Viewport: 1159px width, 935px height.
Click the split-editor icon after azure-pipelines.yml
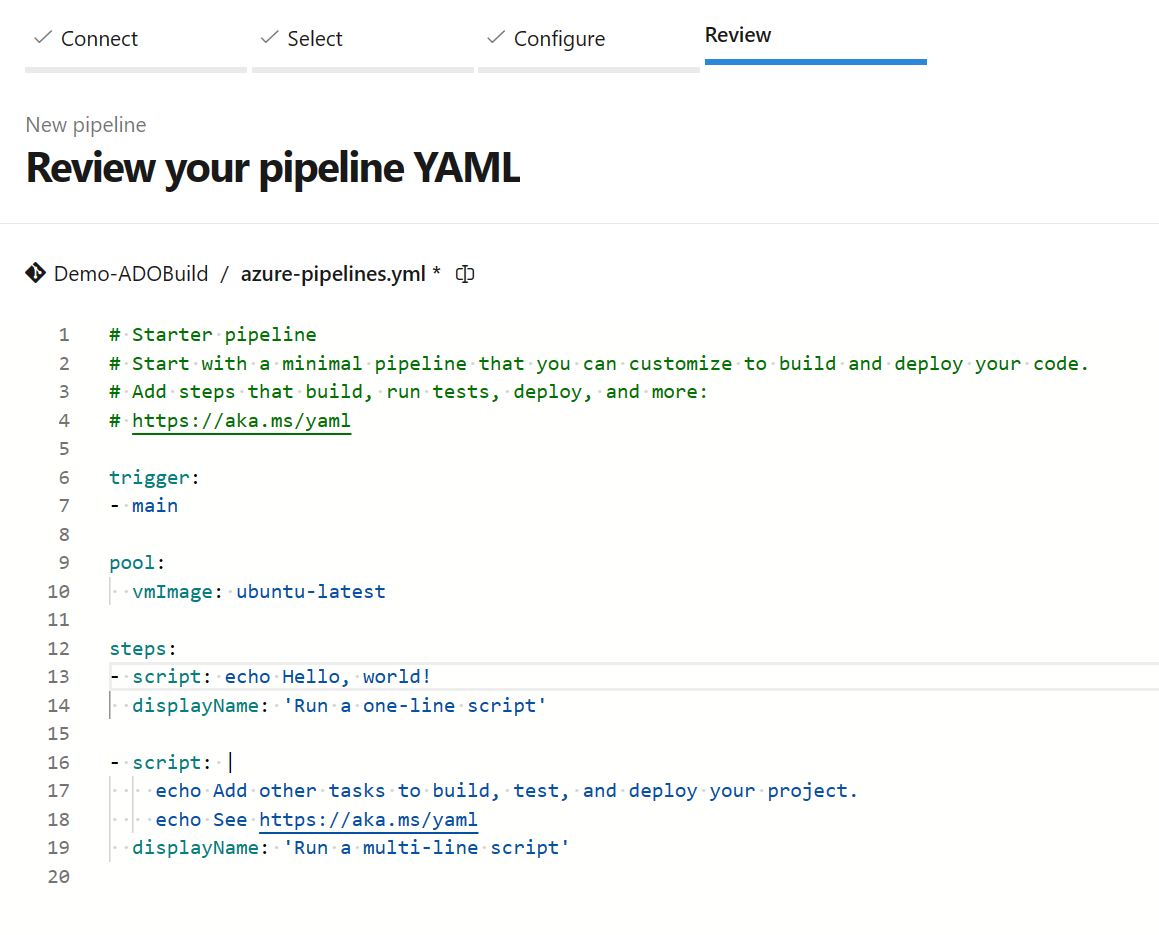tap(464, 273)
